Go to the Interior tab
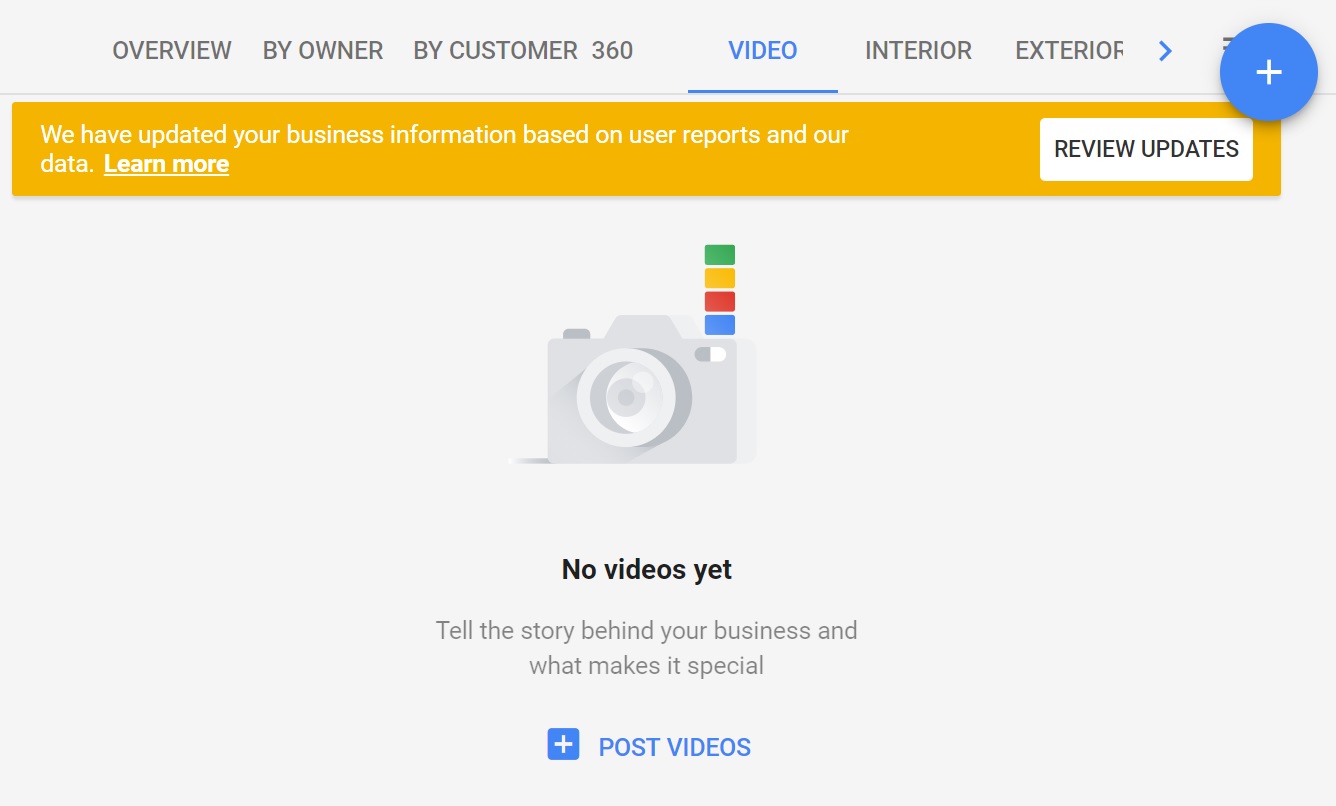1336x806 pixels. pos(918,50)
